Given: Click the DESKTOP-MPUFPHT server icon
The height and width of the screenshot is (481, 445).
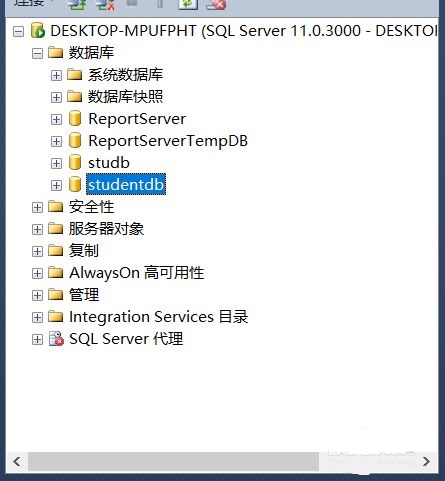Looking at the screenshot, I should click(x=38, y=31).
